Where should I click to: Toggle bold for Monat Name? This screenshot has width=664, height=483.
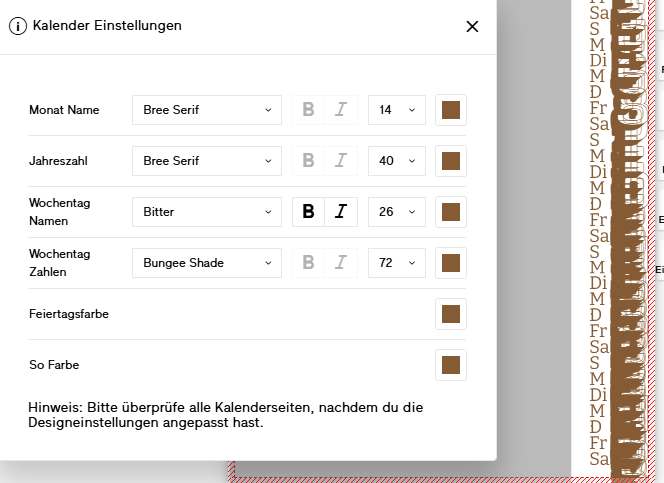coord(308,110)
